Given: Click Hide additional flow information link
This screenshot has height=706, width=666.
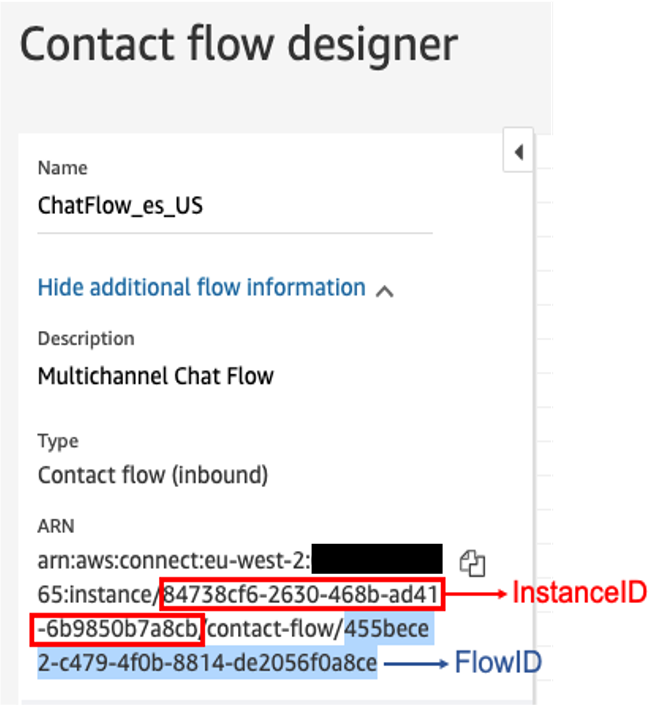Looking at the screenshot, I should [201, 288].
